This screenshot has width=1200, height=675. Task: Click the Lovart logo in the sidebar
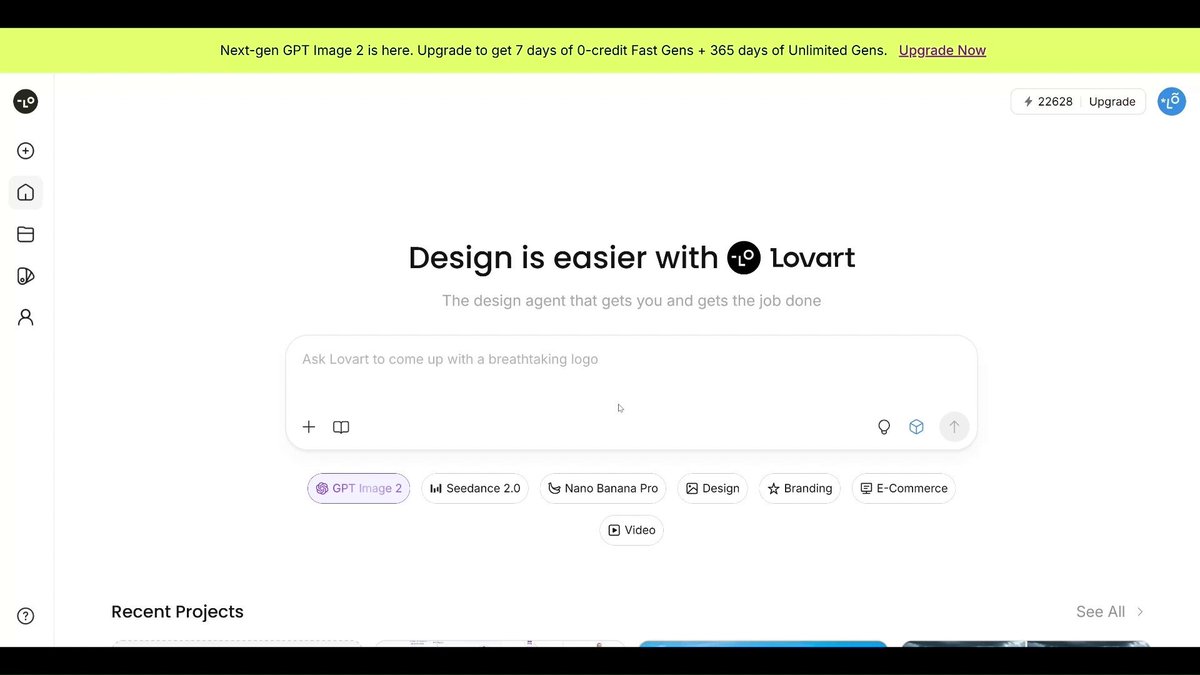(26, 101)
